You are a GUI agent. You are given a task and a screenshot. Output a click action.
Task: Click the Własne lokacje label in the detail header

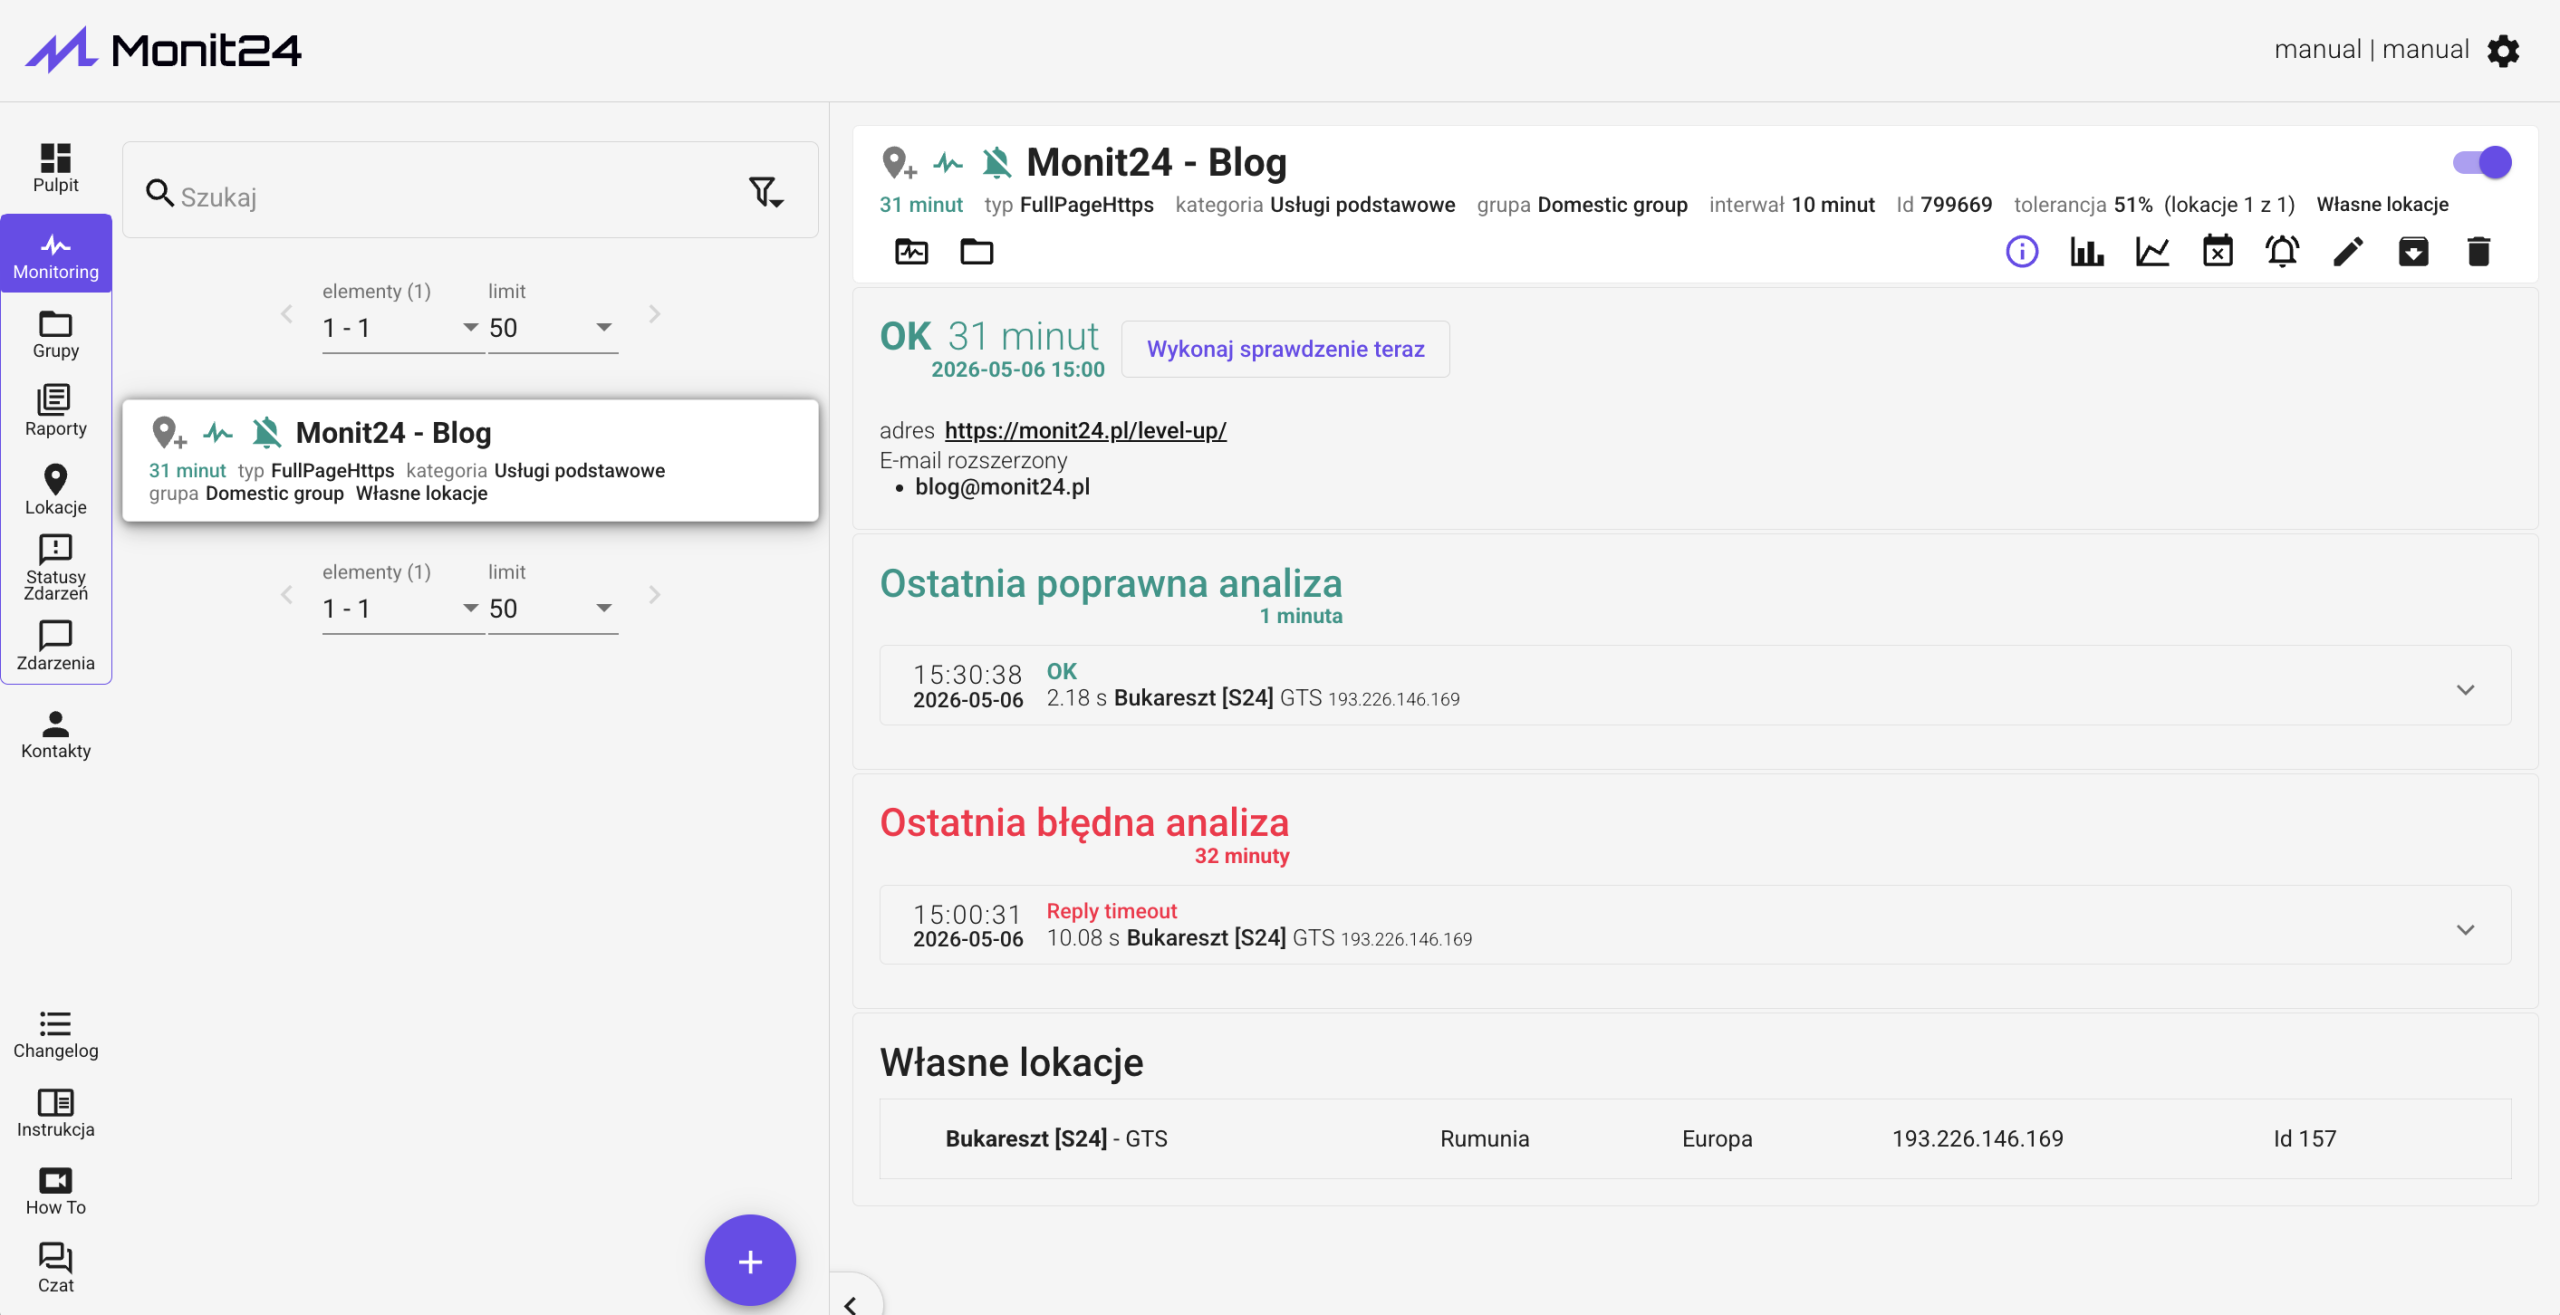click(2382, 205)
